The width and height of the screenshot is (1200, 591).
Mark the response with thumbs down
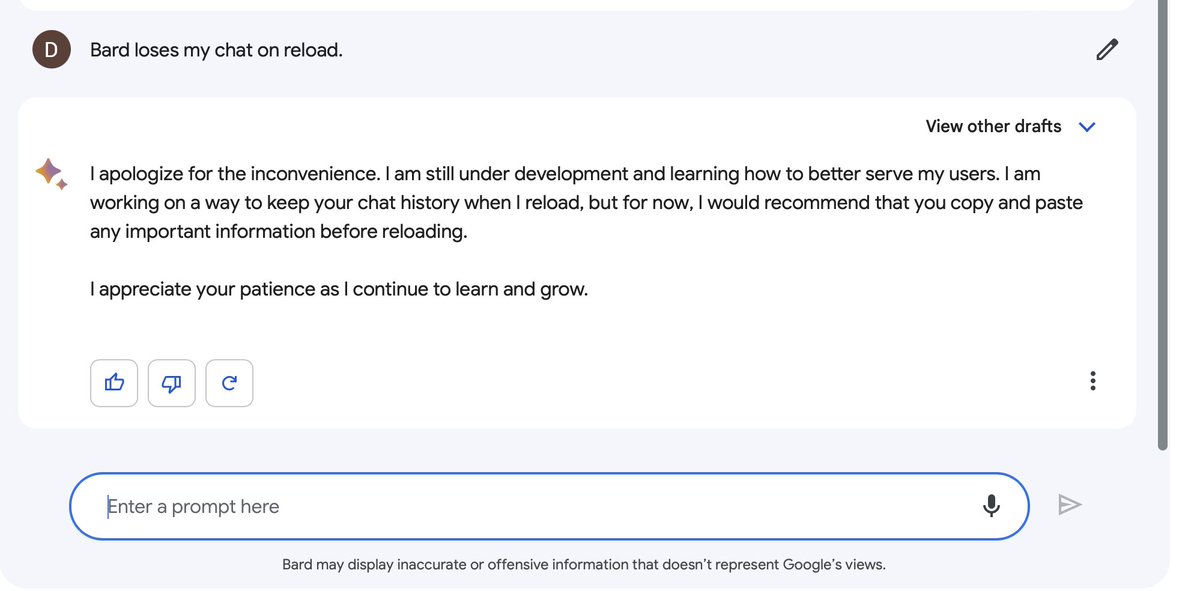pos(172,383)
